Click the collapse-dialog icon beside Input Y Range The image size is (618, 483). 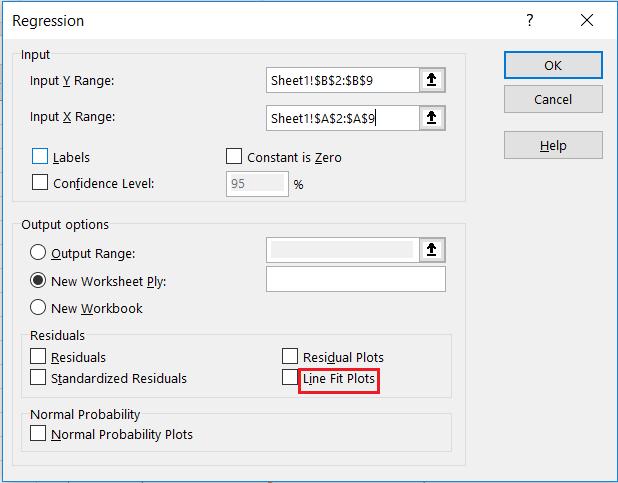[432, 80]
